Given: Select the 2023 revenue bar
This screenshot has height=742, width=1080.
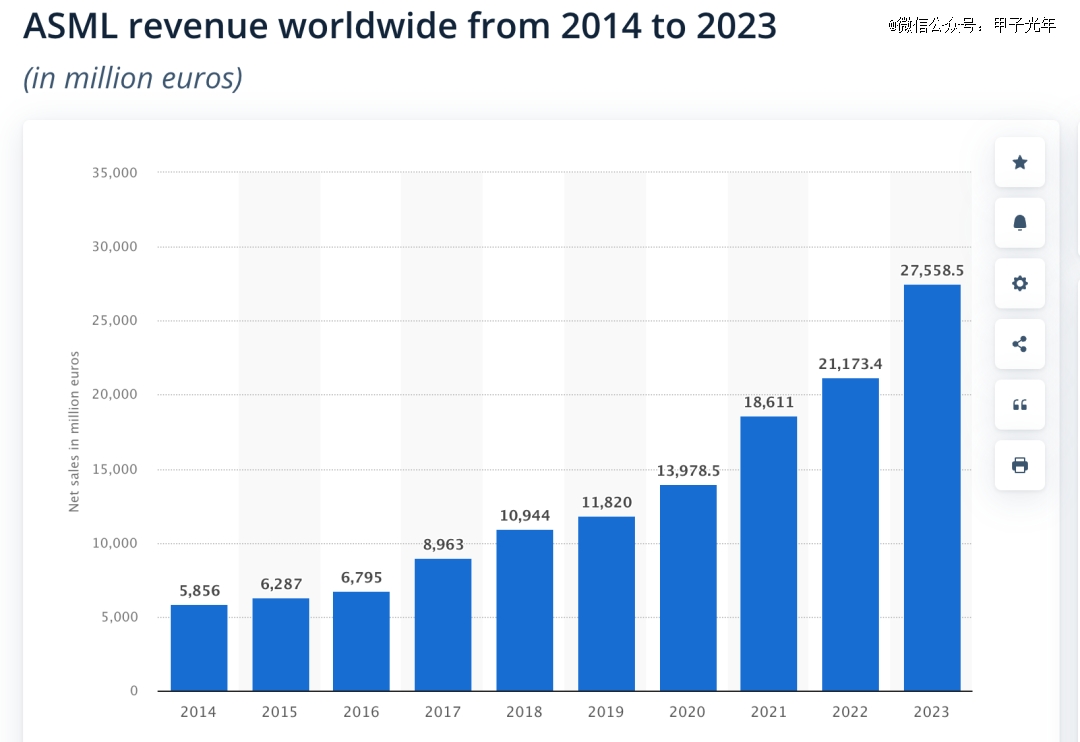Looking at the screenshot, I should click(x=932, y=488).
